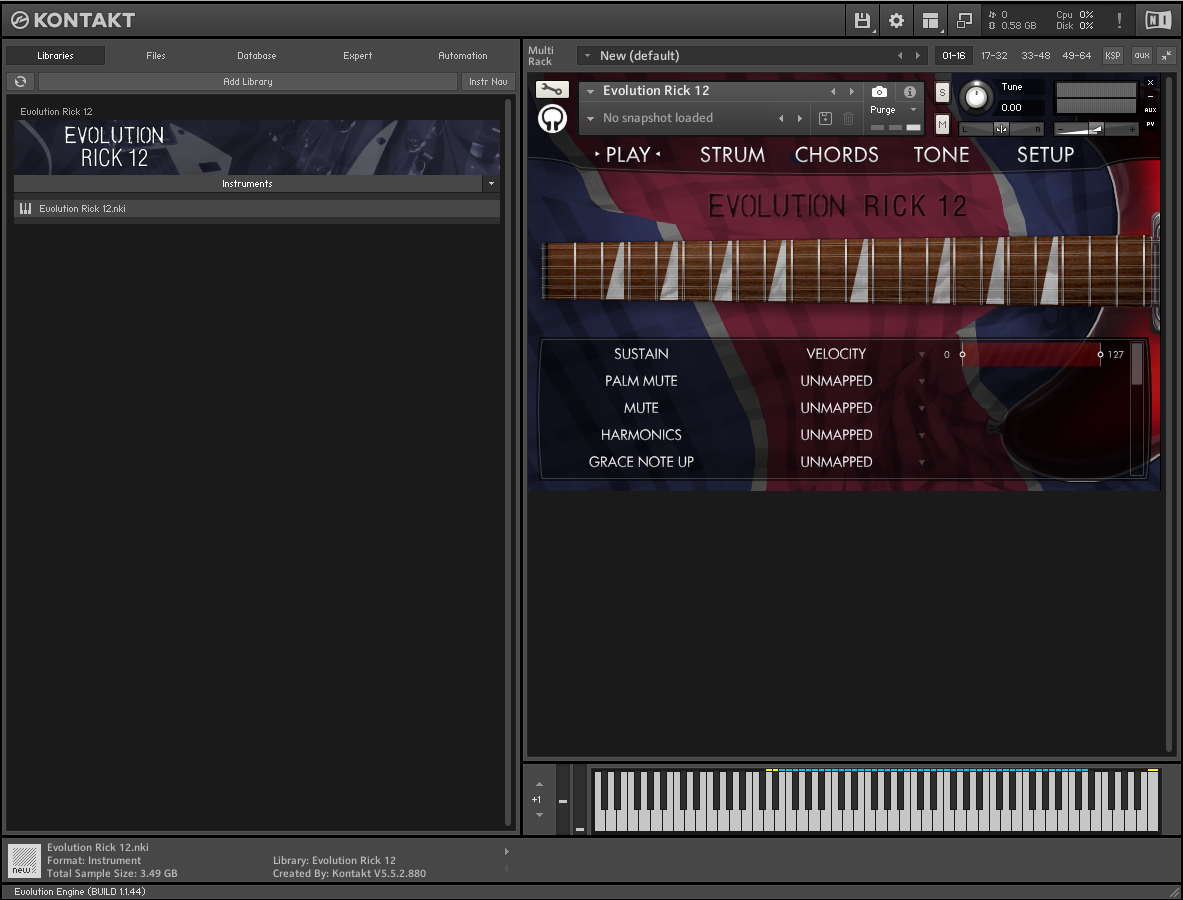This screenshot has width=1183, height=900.
Task: Open multi preset dropdown New (default)
Action: pyautogui.click(x=588, y=56)
